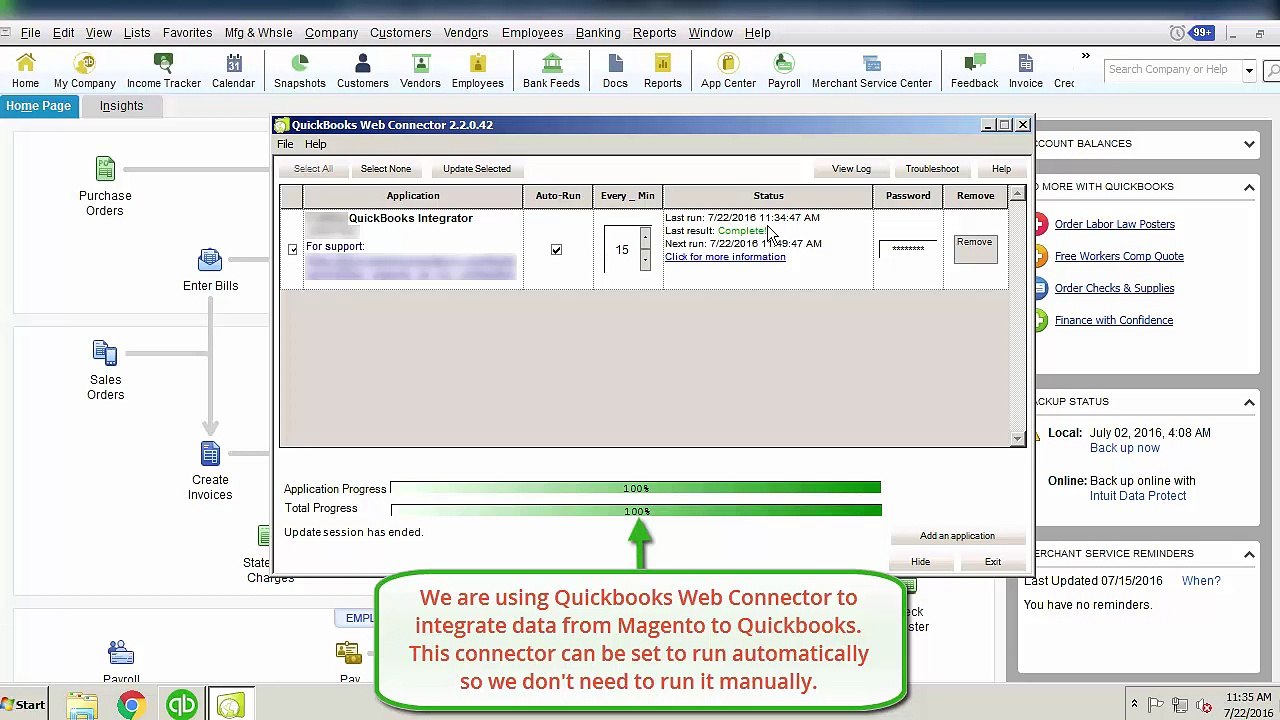Image resolution: width=1280 pixels, height=720 pixels.
Task: Open the App Center icon
Action: pos(728,71)
